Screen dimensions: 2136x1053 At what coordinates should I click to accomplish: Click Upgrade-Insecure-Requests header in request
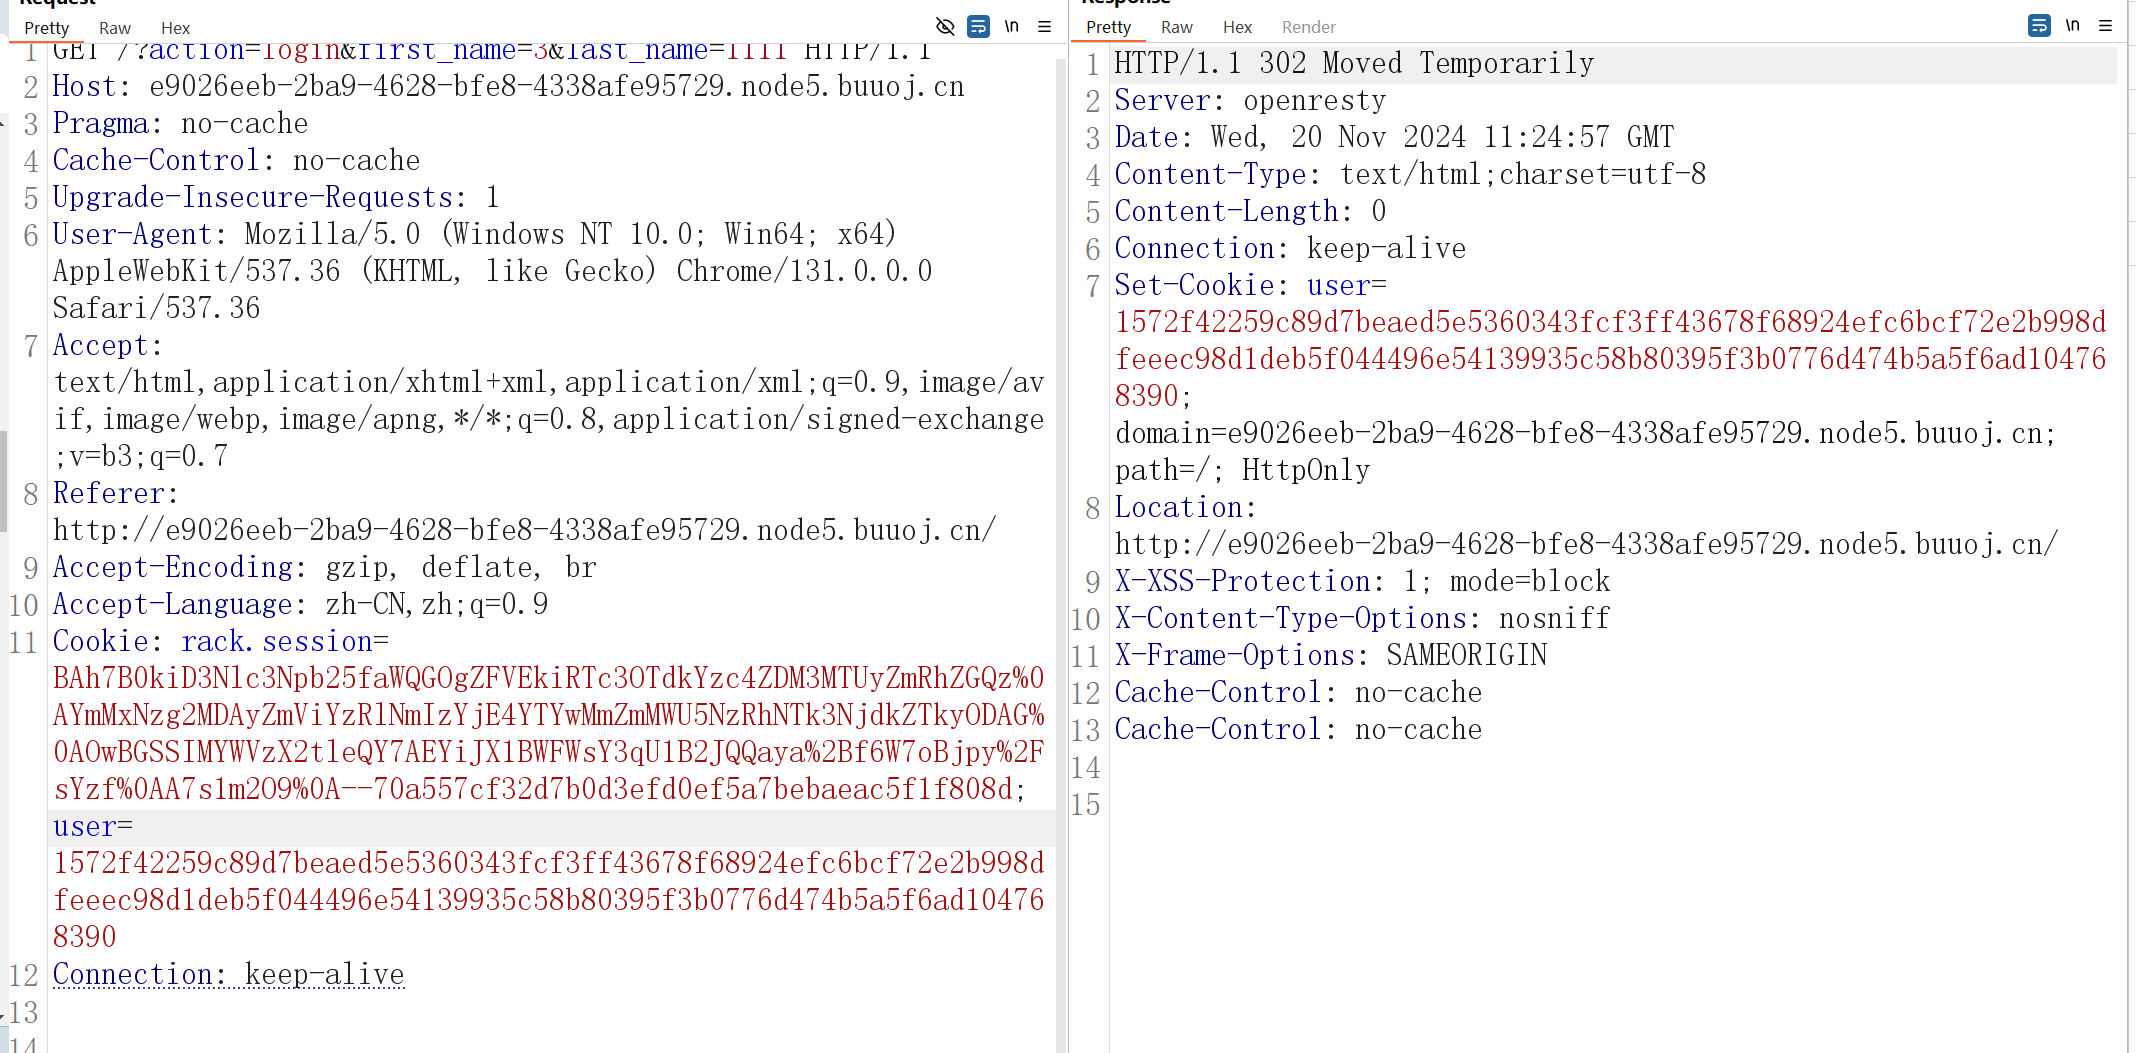(x=276, y=198)
